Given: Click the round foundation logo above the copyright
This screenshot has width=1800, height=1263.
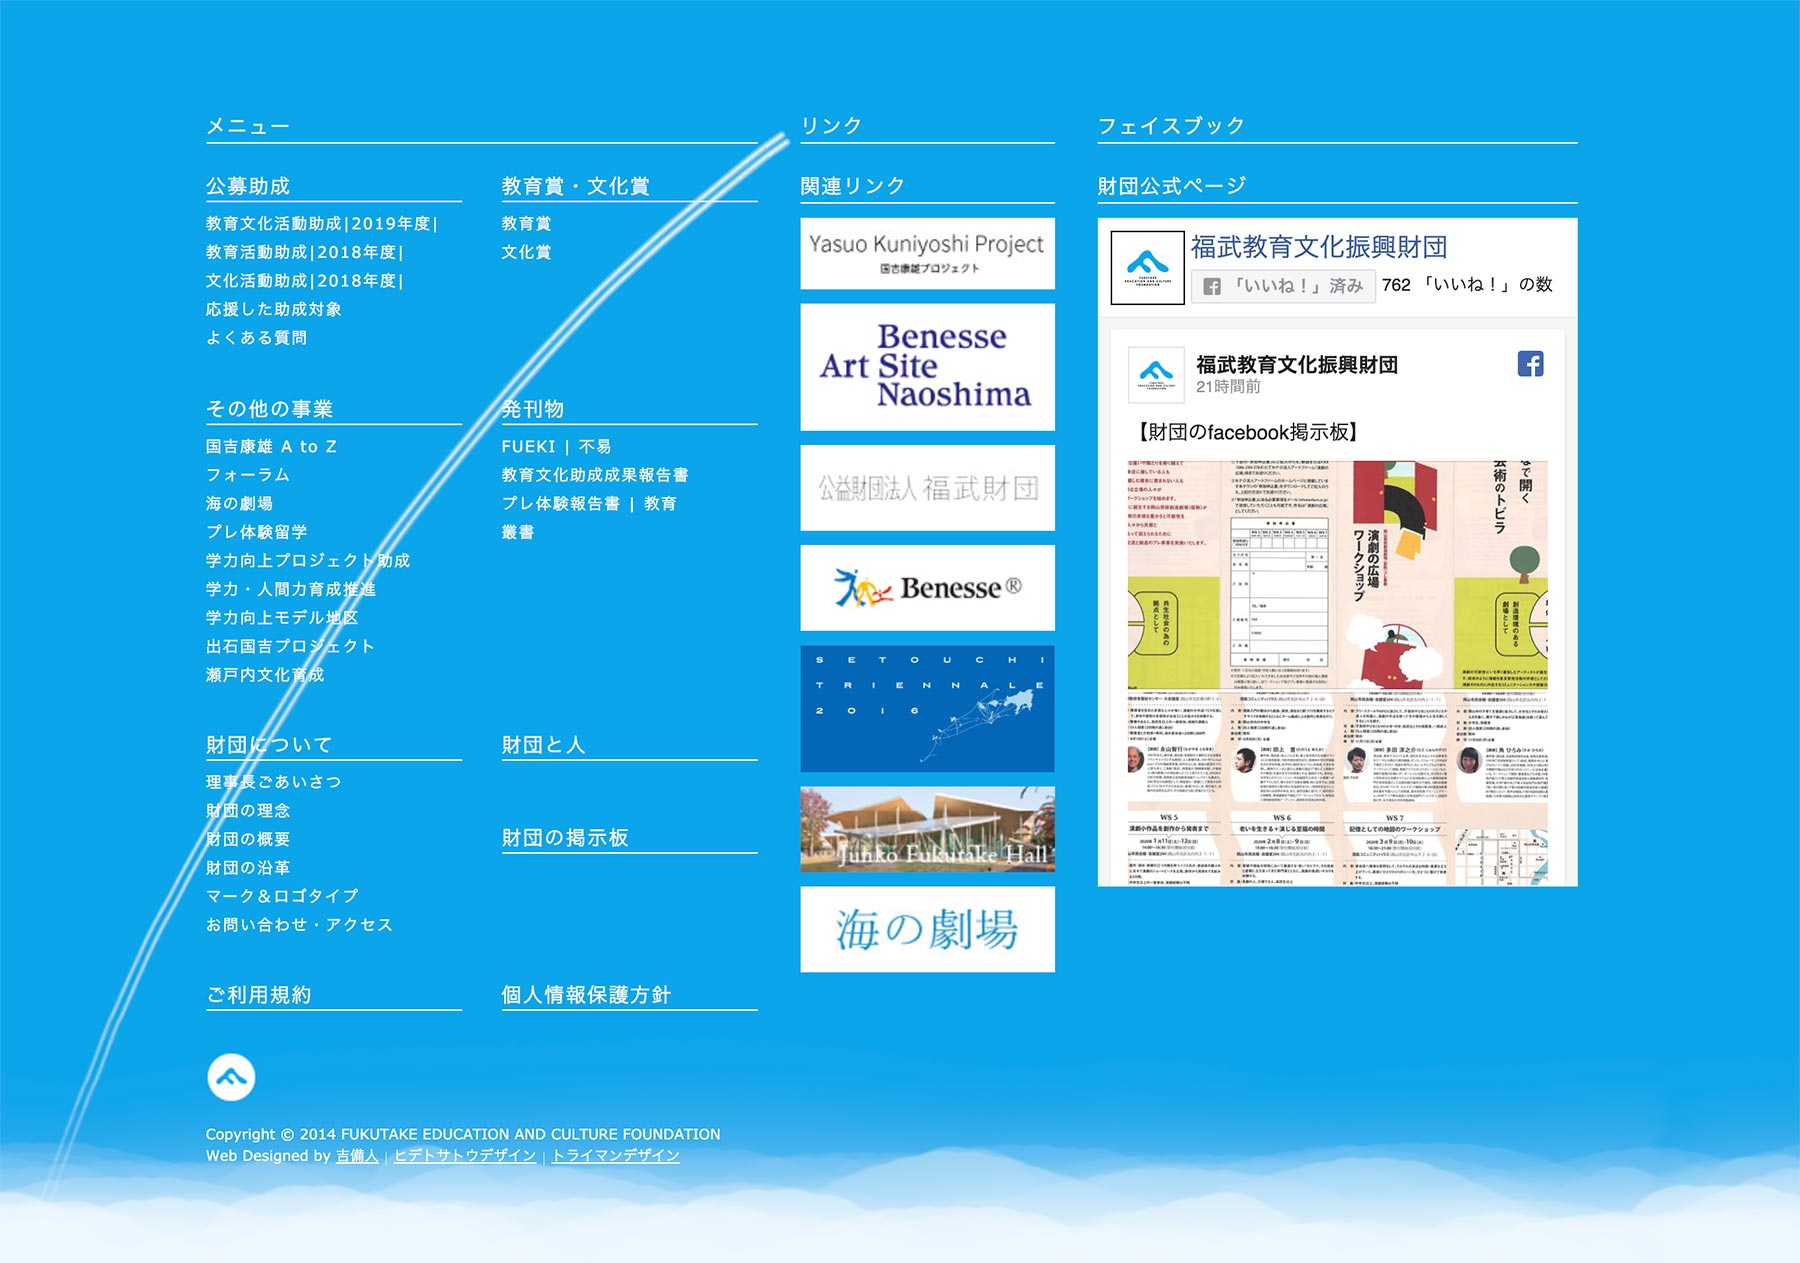Looking at the screenshot, I should 231,1077.
